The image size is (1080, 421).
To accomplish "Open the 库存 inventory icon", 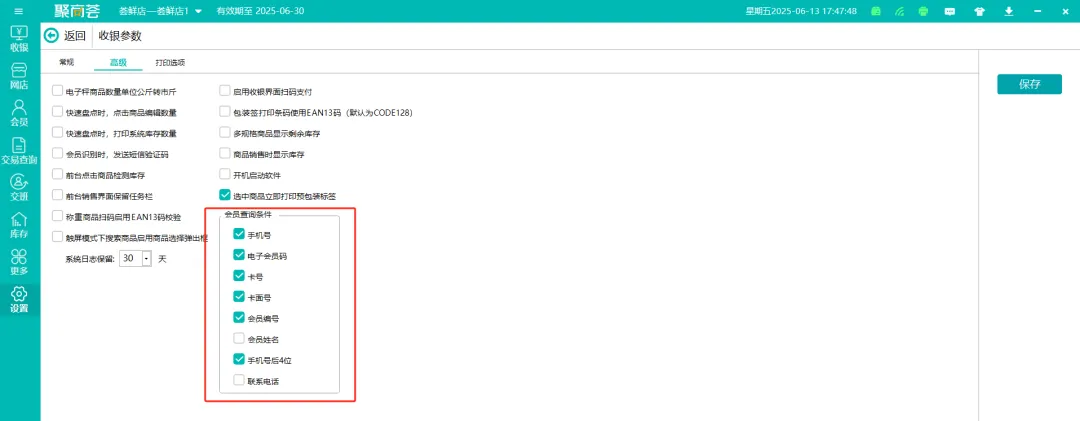I will pyautogui.click(x=19, y=224).
